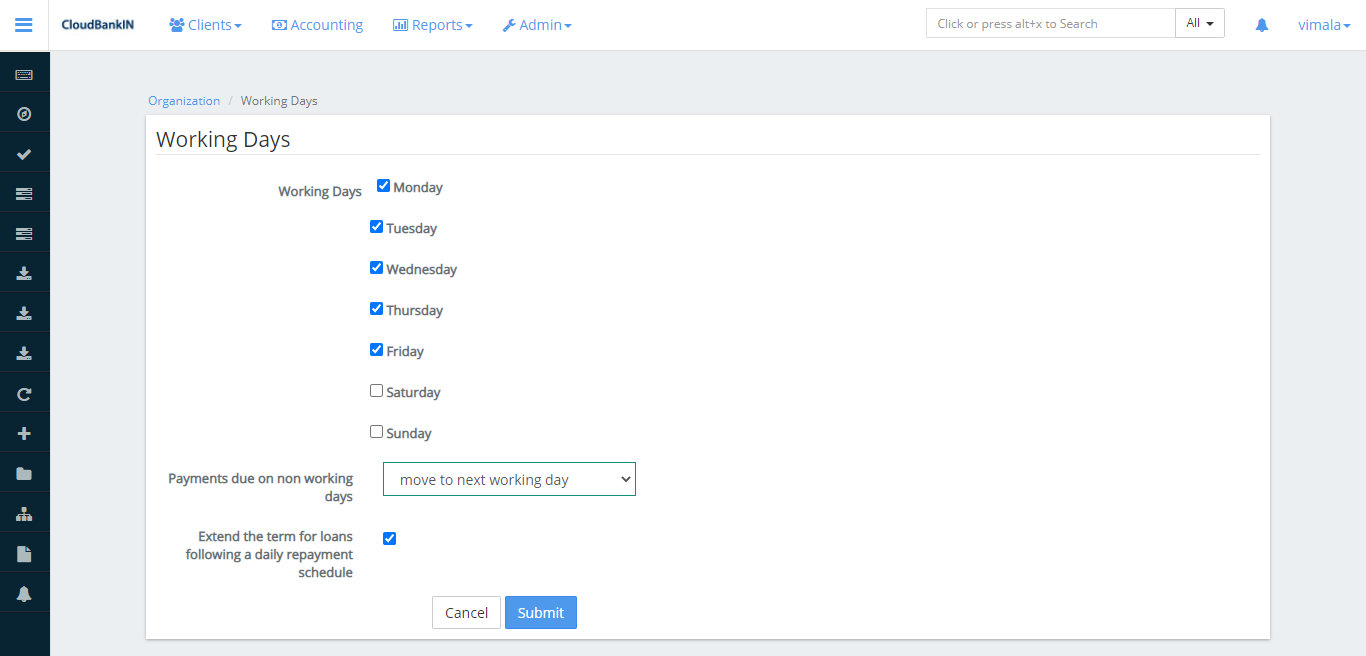Toggle extend term for daily repayment loans
The height and width of the screenshot is (656, 1366).
tap(390, 538)
